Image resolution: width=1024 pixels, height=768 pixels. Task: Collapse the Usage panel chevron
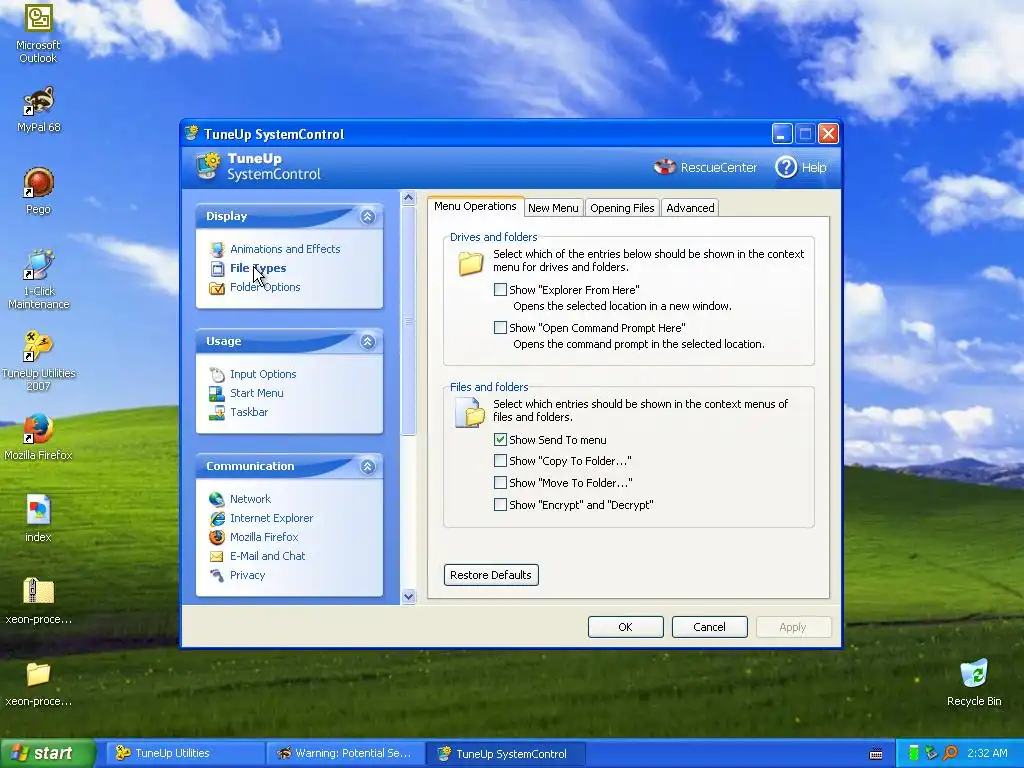(368, 342)
